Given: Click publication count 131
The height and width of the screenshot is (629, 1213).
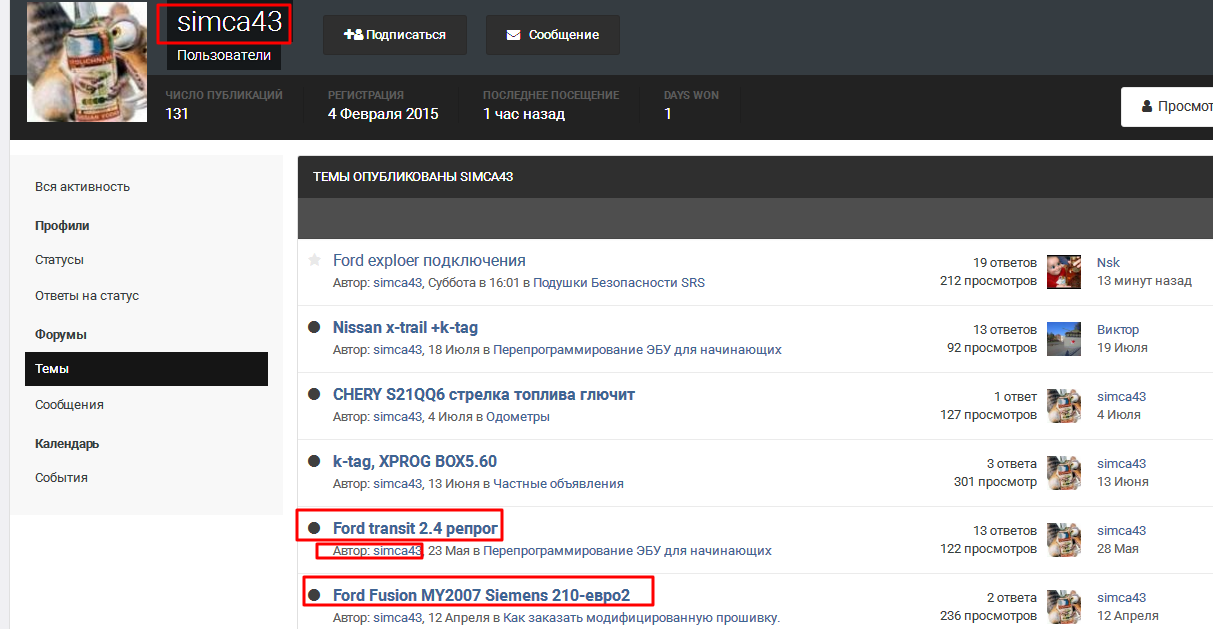Looking at the screenshot, I should tap(177, 114).
